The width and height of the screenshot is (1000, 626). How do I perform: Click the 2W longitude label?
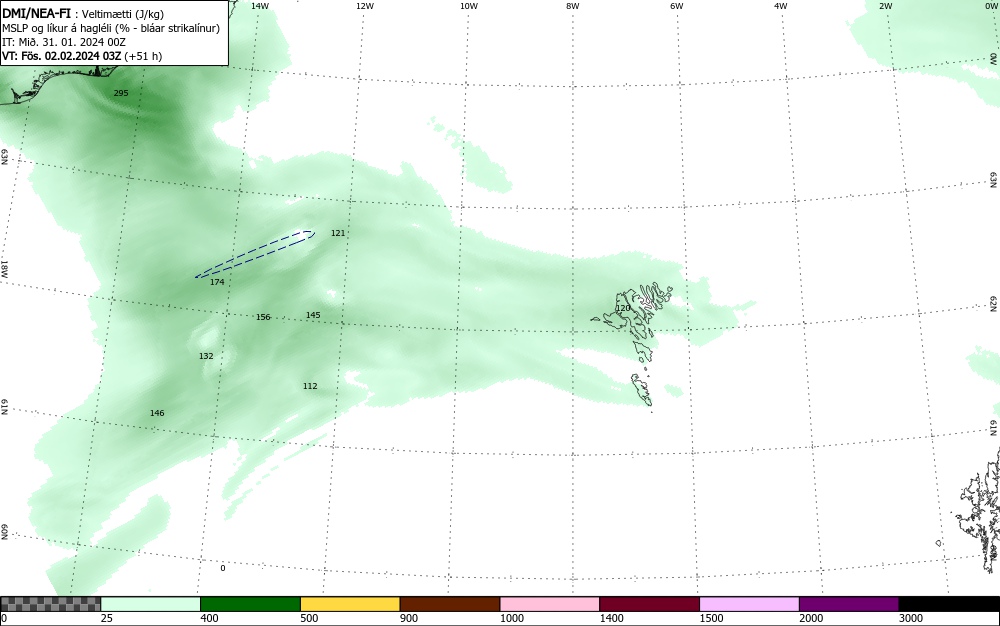pos(885,6)
